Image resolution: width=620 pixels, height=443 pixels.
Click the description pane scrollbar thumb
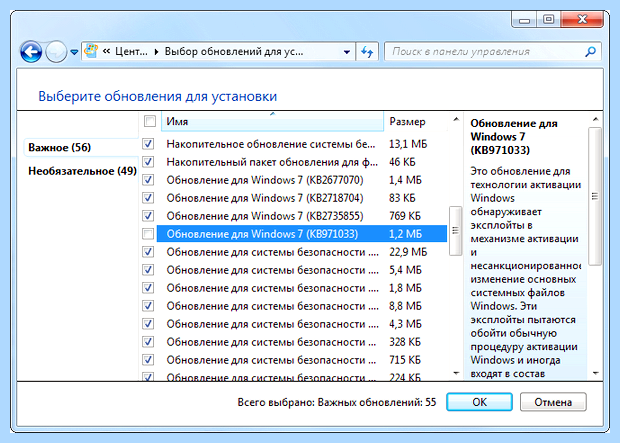595,196
